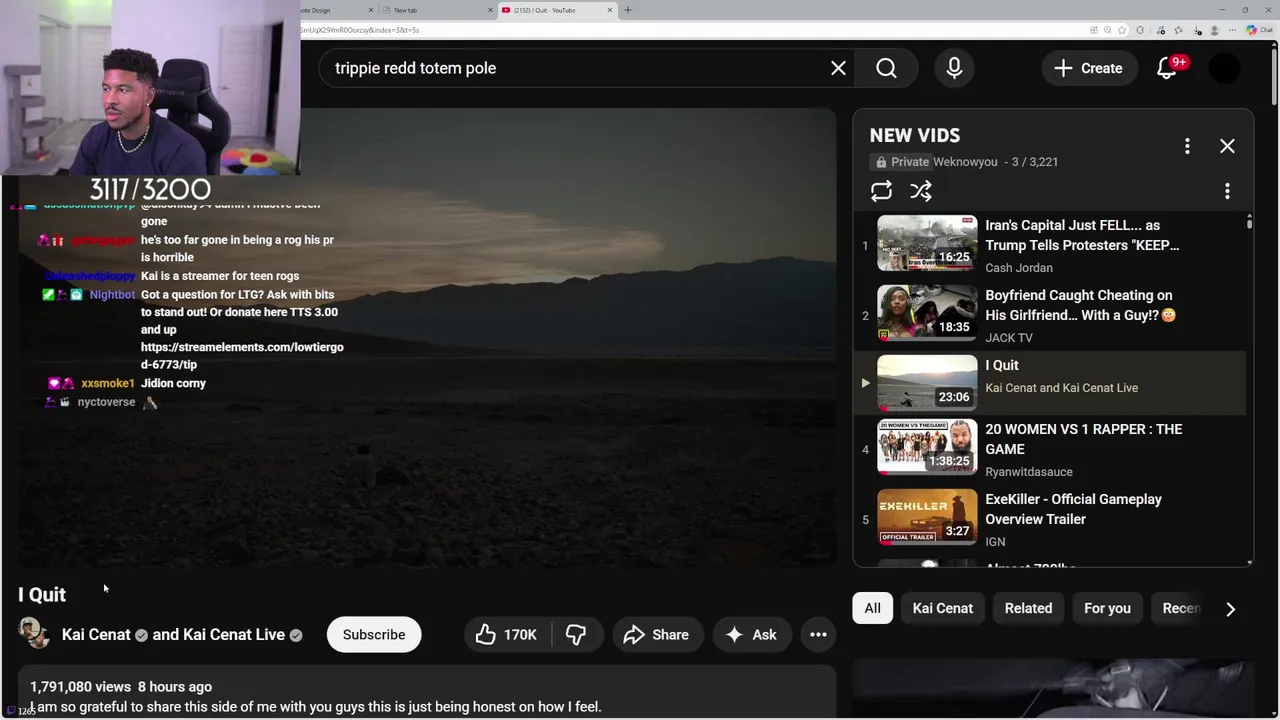Open ExeKiller Official Gameplay Overview Trailer
1280x720 pixels.
tap(1050, 520)
